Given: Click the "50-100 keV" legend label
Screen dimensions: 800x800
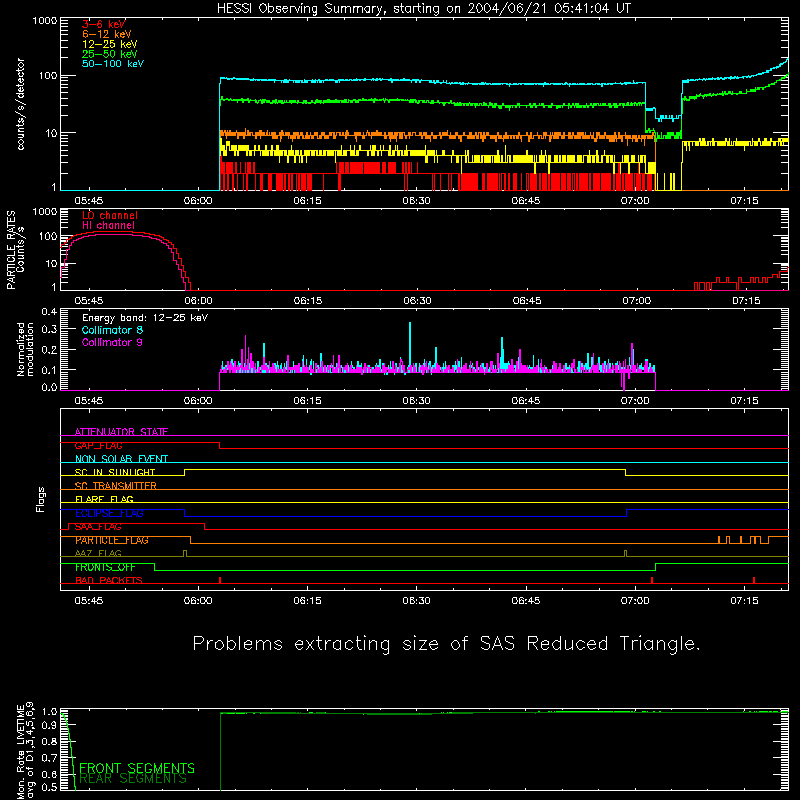Looking at the screenshot, I should pyautogui.click(x=113, y=64).
